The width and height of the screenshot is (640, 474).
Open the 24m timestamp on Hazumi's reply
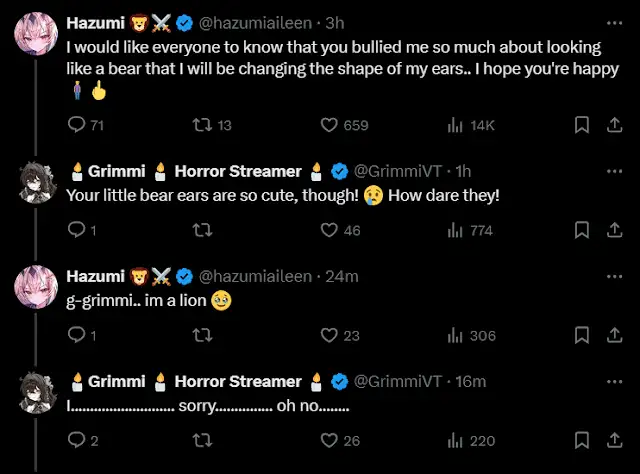341,276
